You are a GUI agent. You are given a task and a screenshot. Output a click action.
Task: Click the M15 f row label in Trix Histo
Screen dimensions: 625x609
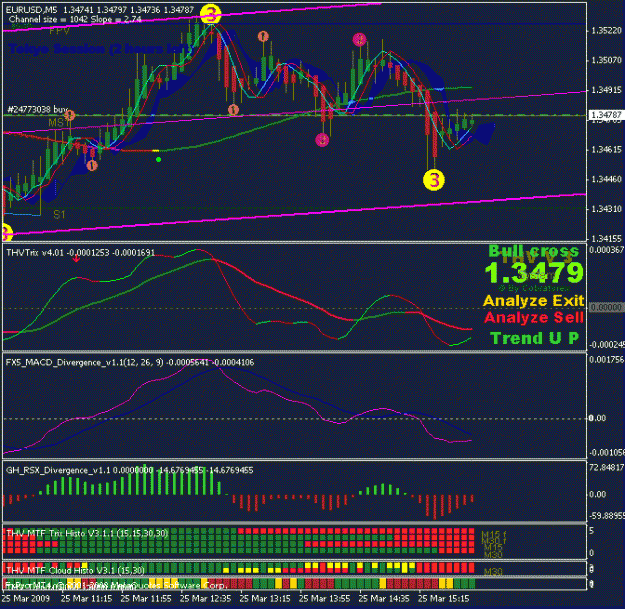pyautogui.click(x=493, y=534)
